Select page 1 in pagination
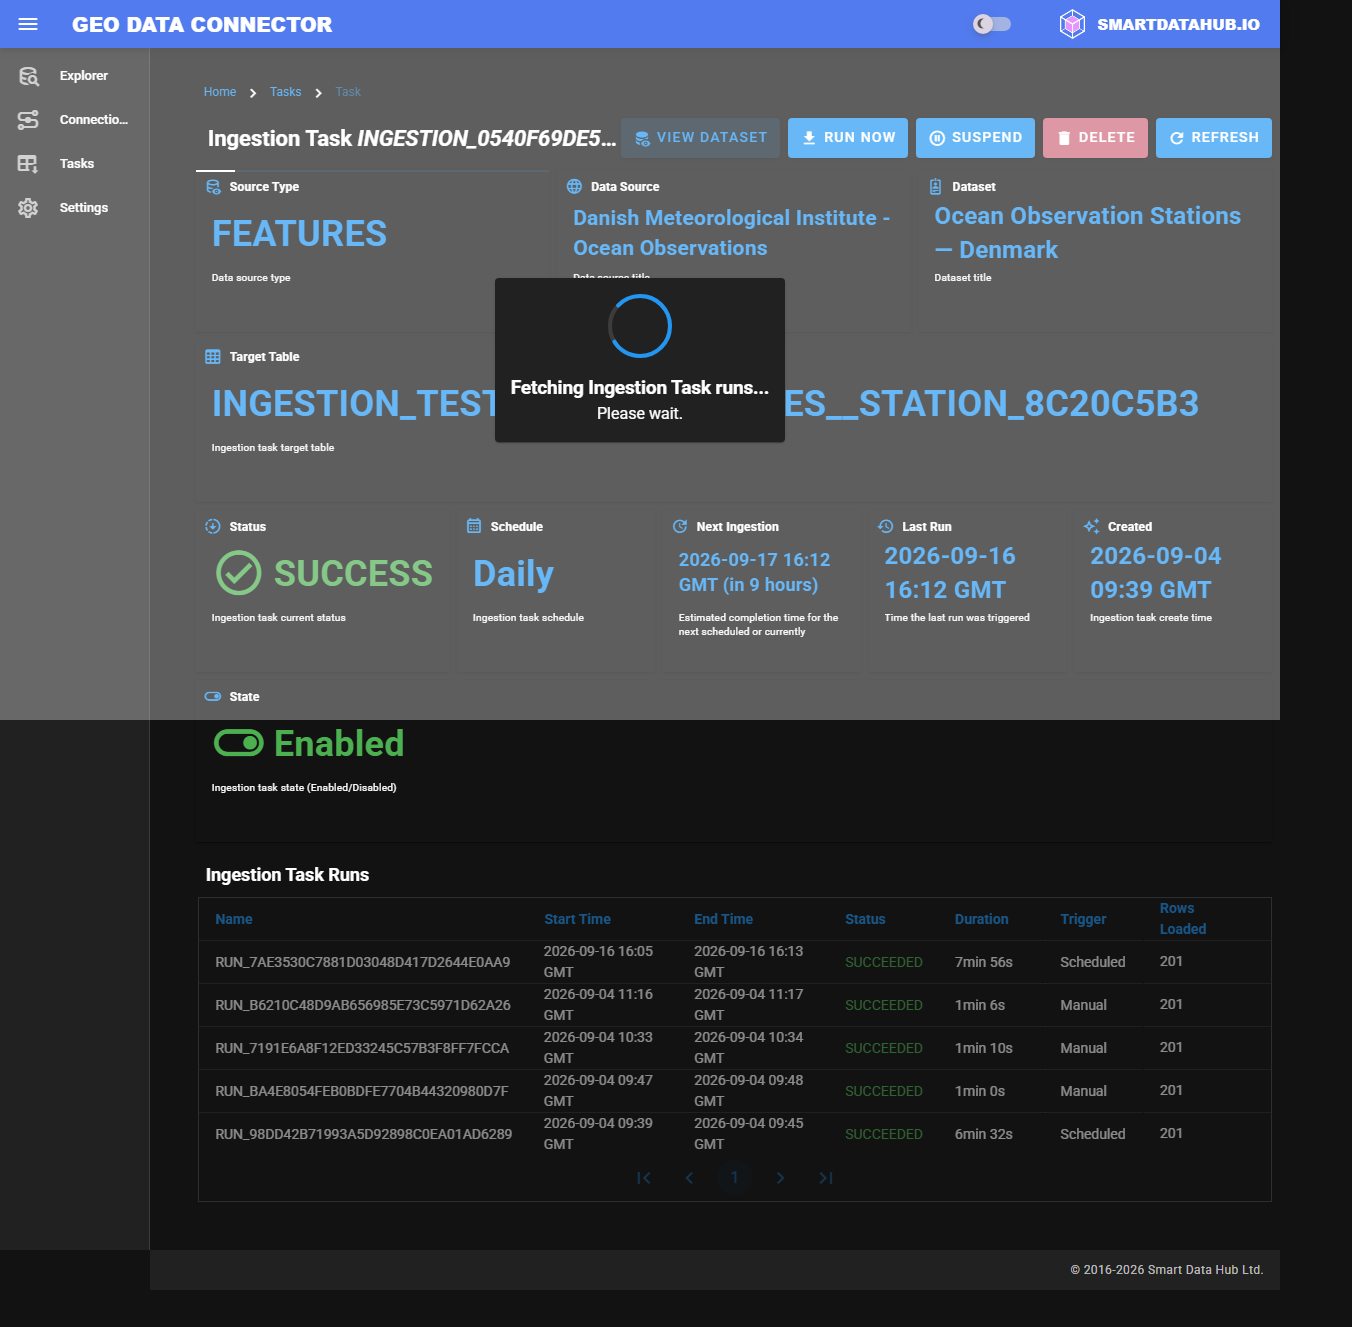The height and width of the screenshot is (1327, 1352). point(735,1178)
